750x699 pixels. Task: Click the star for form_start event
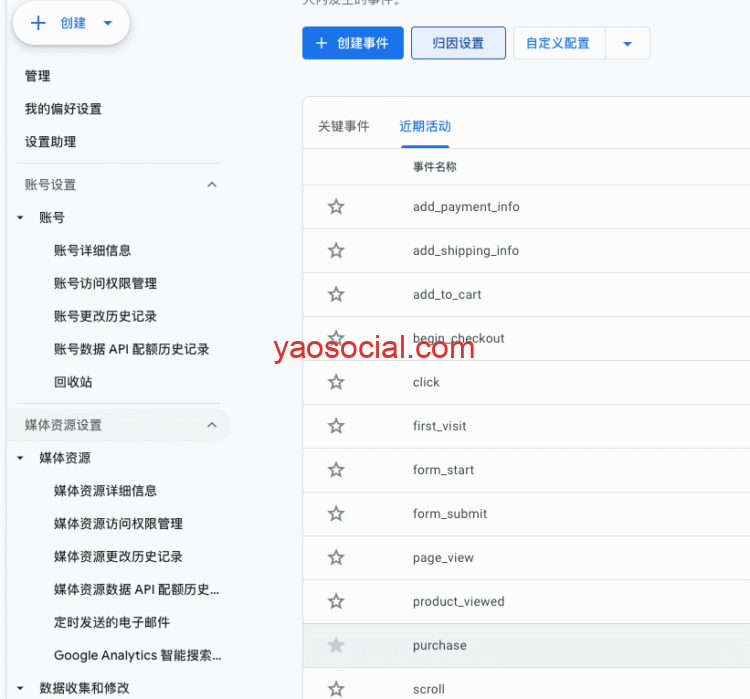(336, 470)
